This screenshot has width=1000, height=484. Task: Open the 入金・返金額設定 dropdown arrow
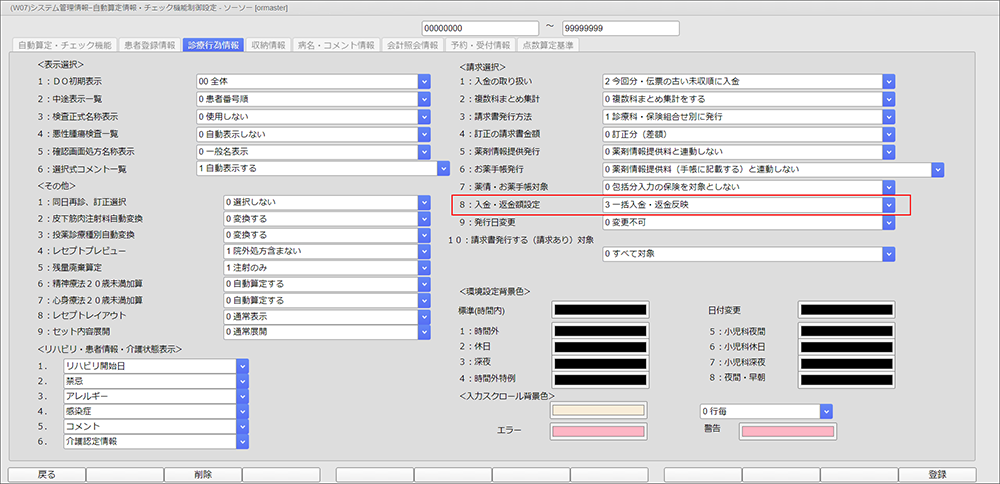(x=888, y=205)
